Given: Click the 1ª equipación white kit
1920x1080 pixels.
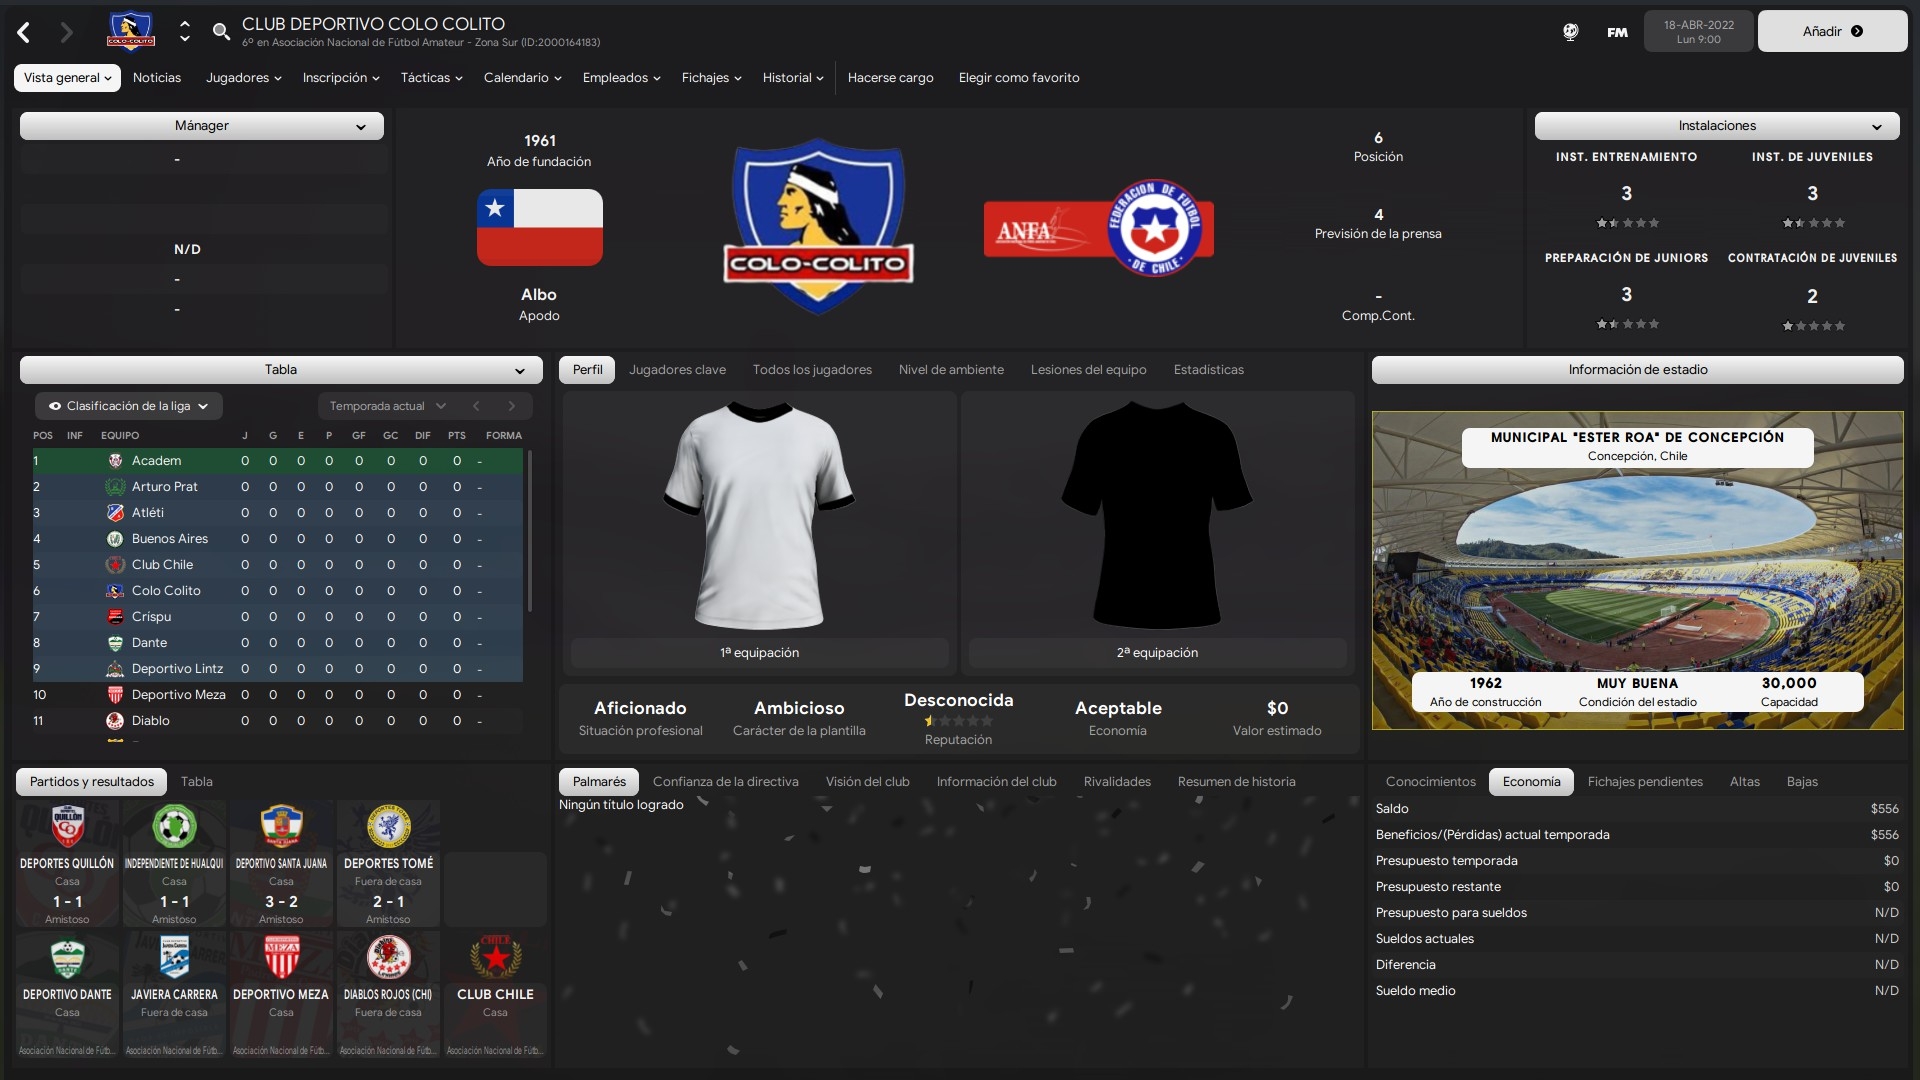Looking at the screenshot, I should tap(758, 515).
